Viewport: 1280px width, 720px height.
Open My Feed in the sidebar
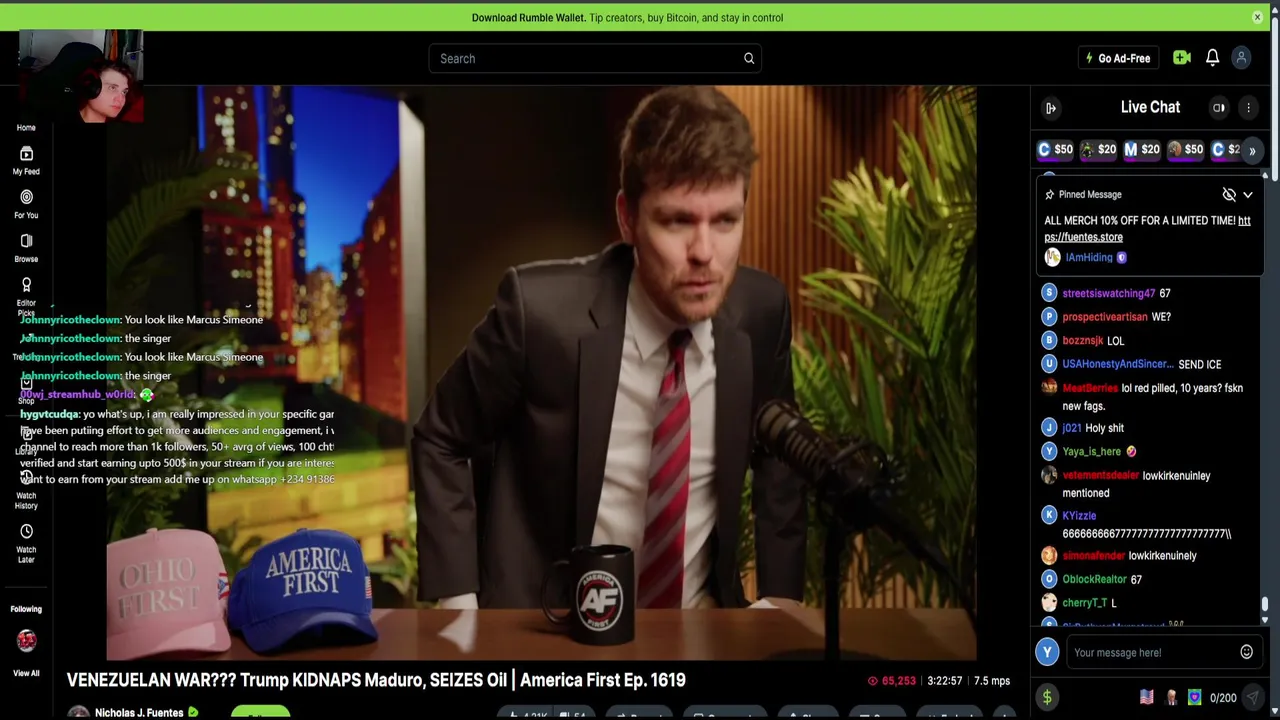click(x=26, y=159)
